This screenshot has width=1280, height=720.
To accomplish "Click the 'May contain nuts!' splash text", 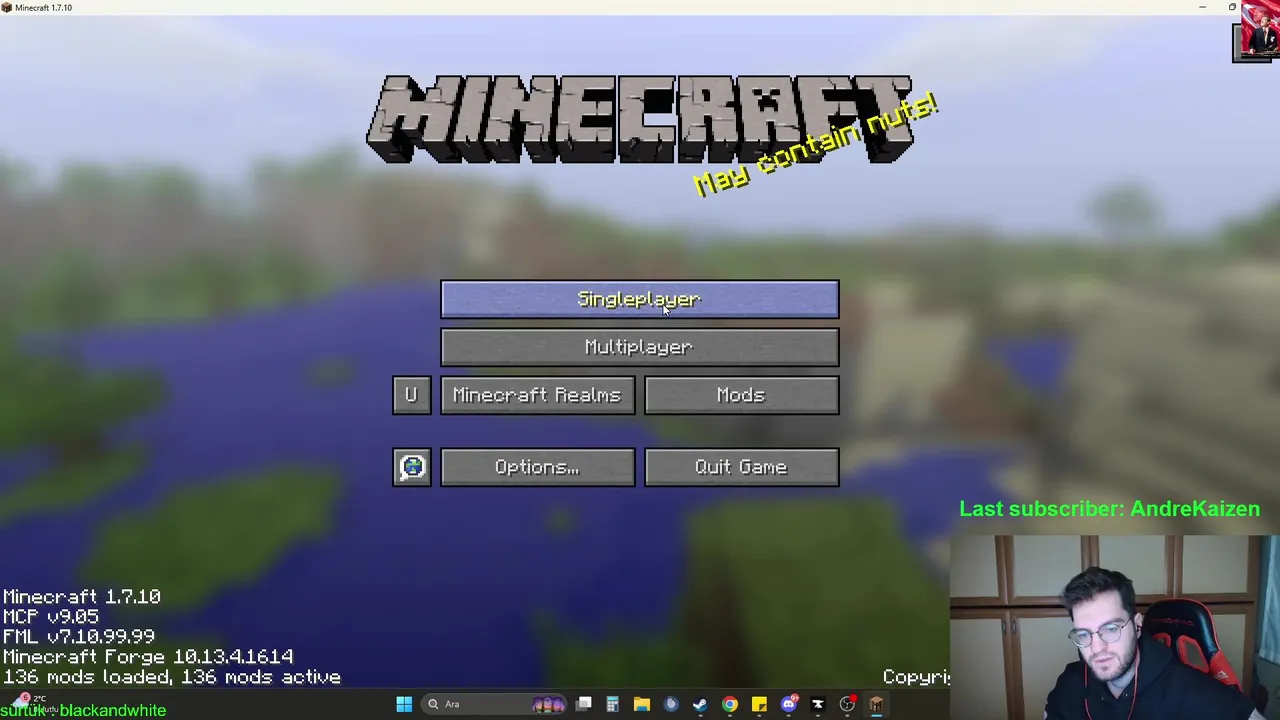I will point(815,146).
